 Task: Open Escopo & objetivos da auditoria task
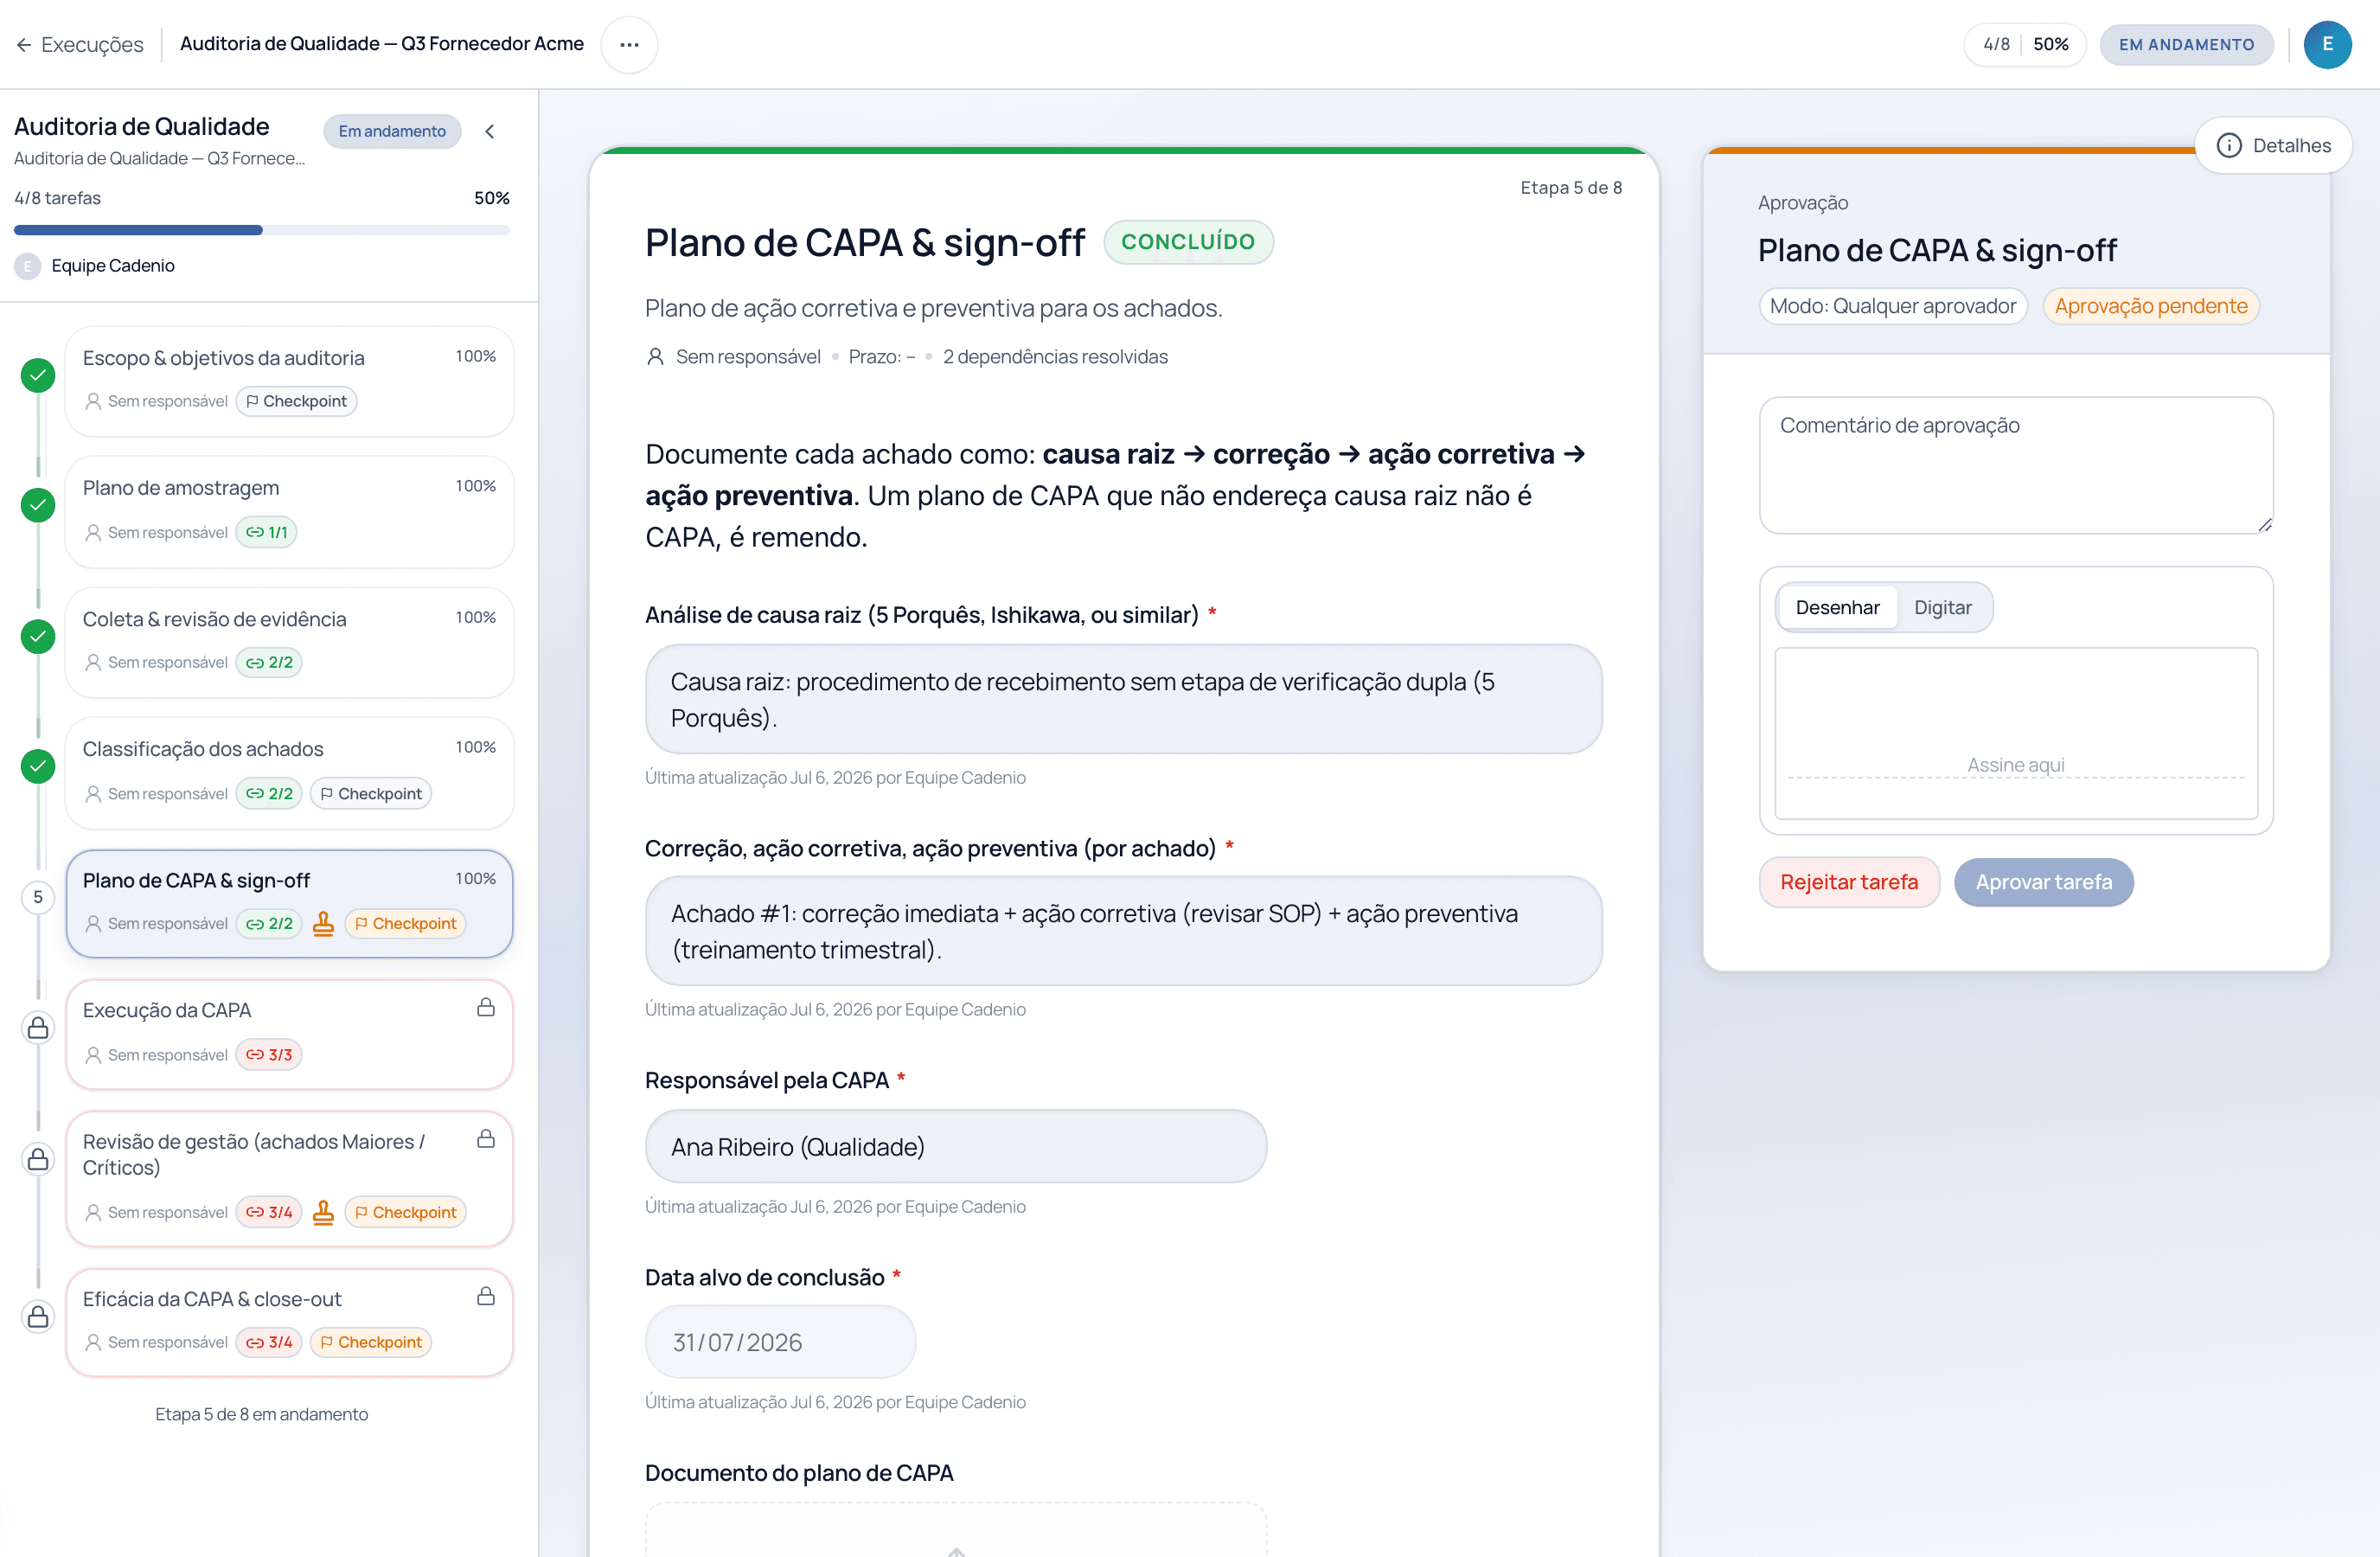coord(289,381)
